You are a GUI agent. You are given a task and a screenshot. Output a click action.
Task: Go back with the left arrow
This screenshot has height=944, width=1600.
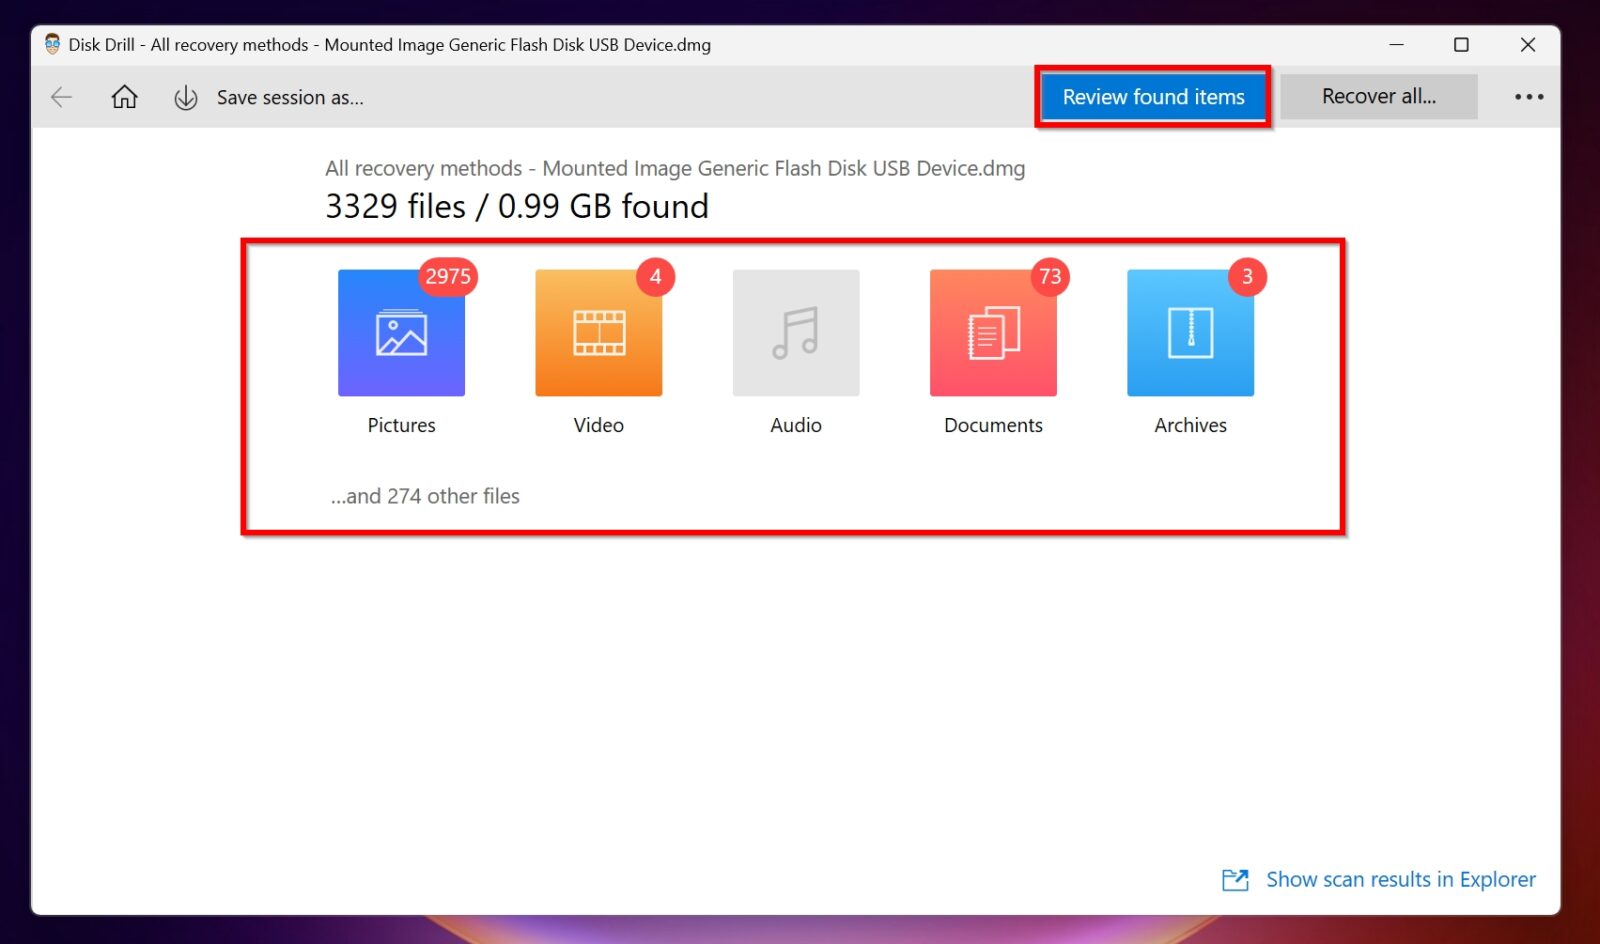pos(62,97)
